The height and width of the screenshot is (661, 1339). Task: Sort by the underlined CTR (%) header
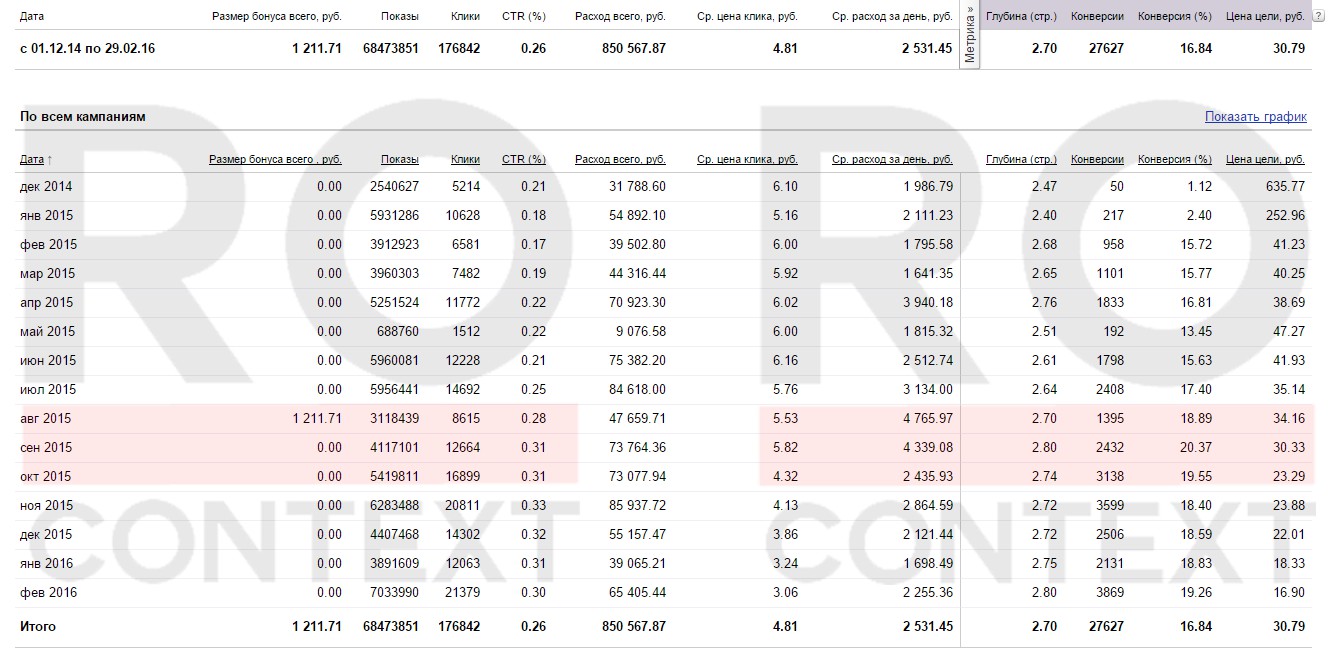tap(524, 159)
